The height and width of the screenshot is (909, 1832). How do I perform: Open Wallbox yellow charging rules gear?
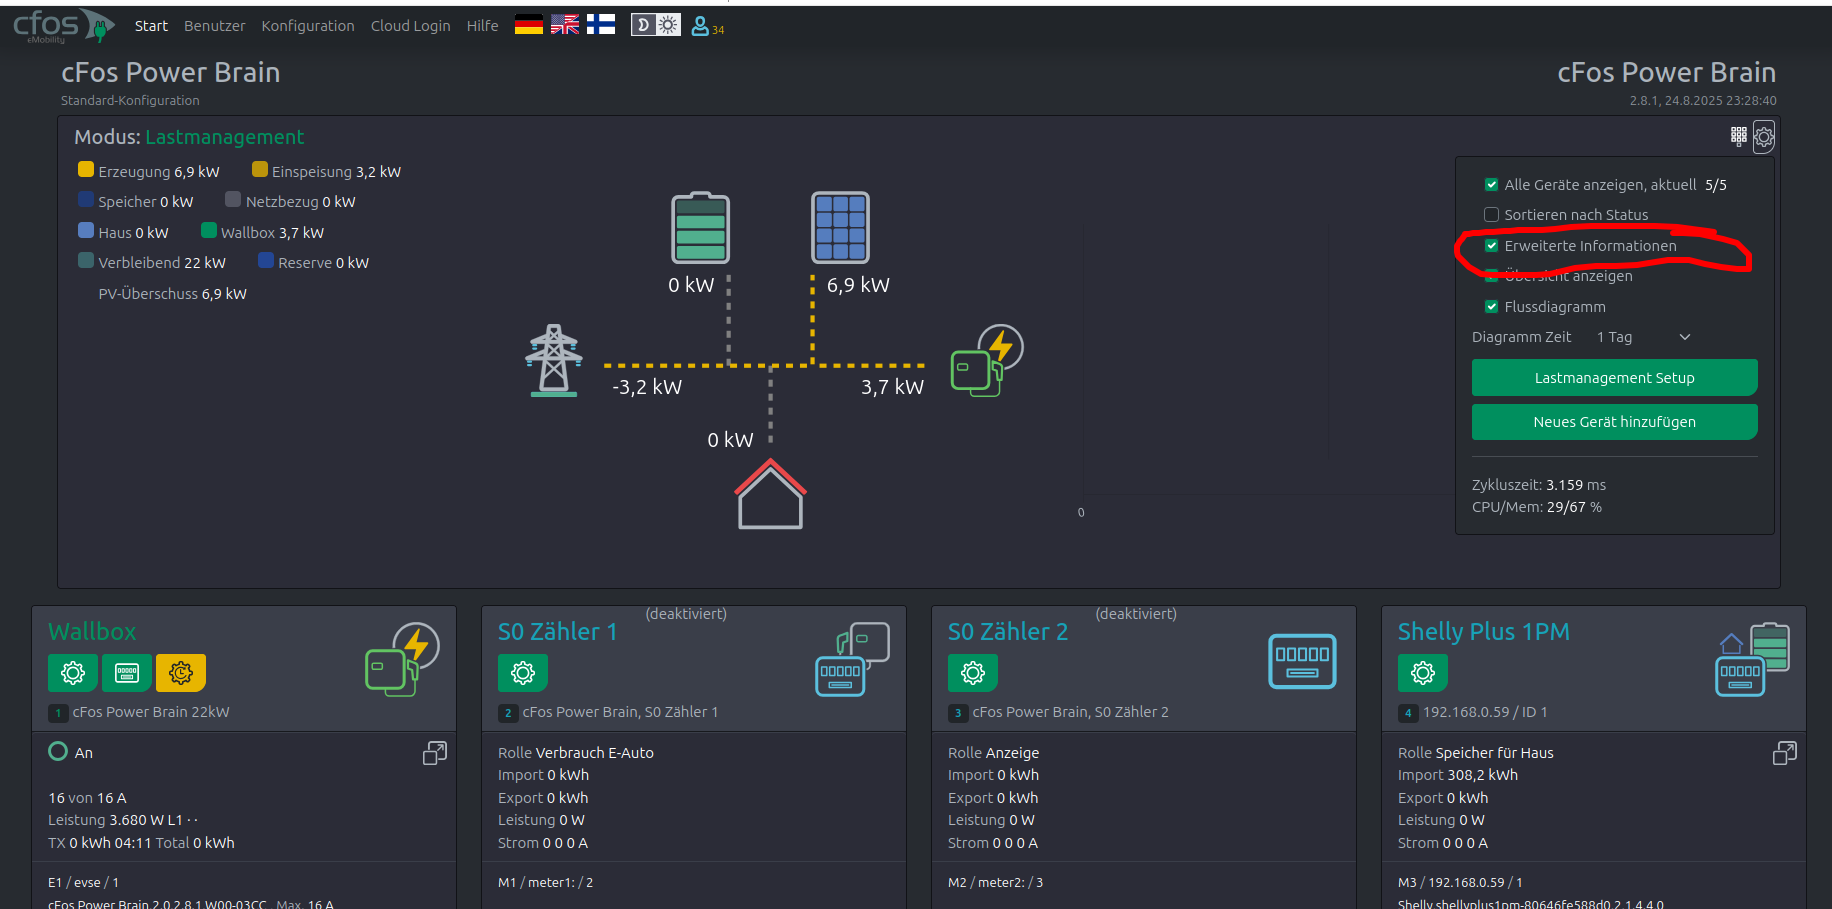[181, 673]
